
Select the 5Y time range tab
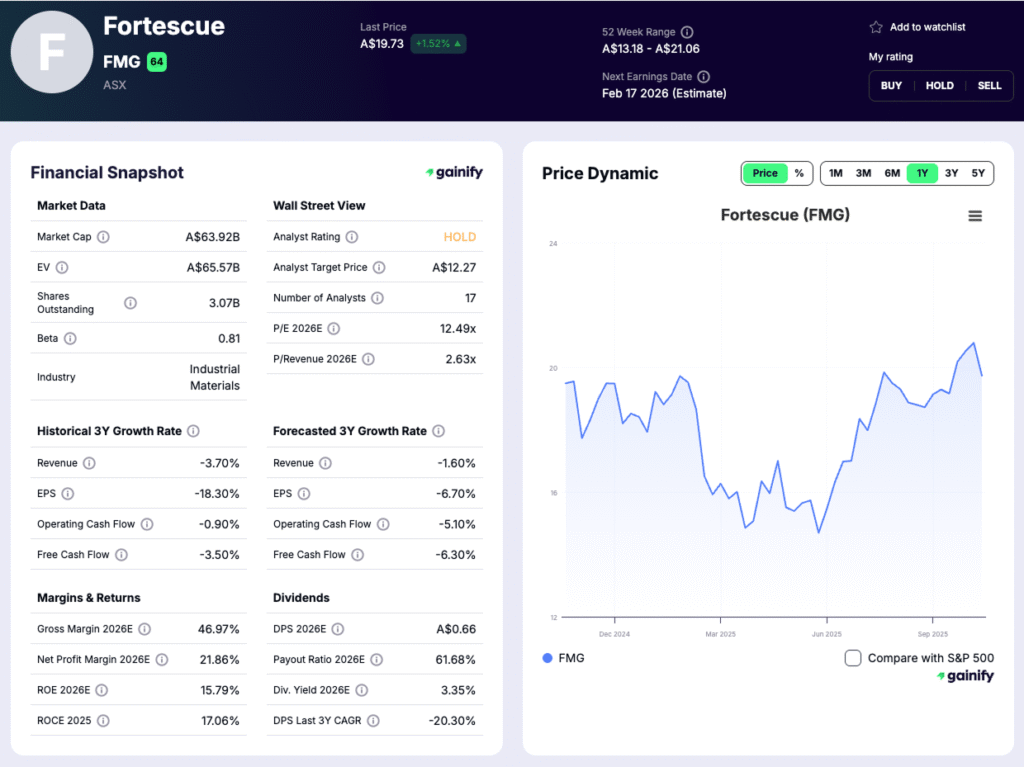pos(978,172)
